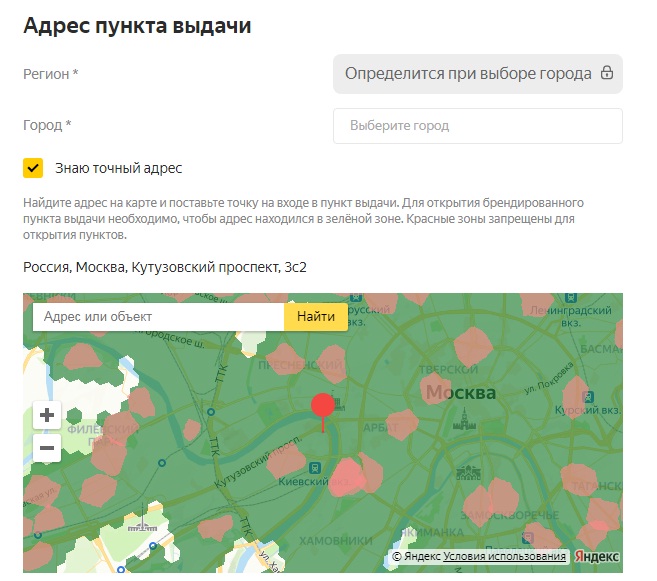Viewport: 657px width, 581px height.
Task: Click Kursky station train icon
Action: tap(588, 396)
